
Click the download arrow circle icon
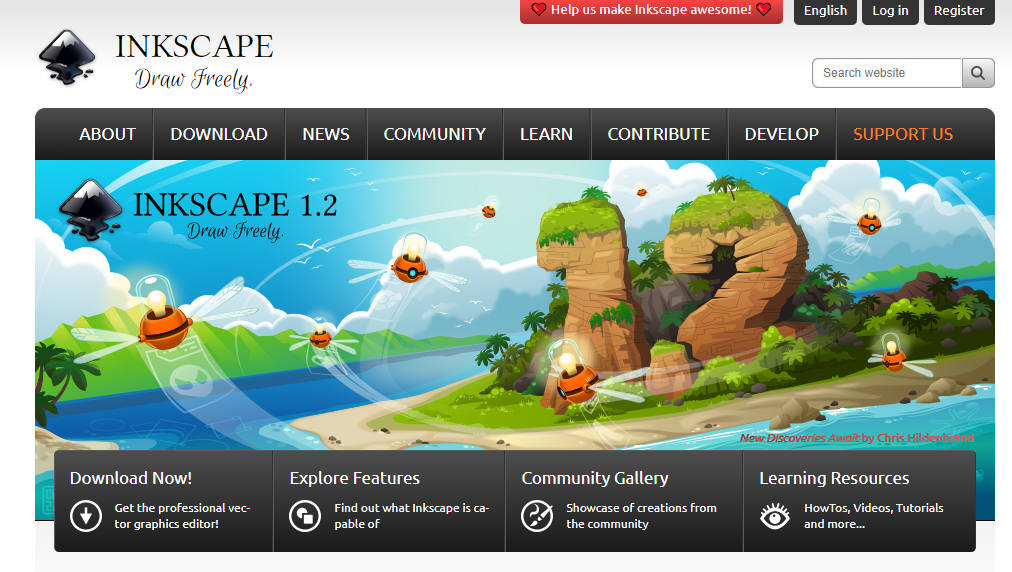[86, 516]
